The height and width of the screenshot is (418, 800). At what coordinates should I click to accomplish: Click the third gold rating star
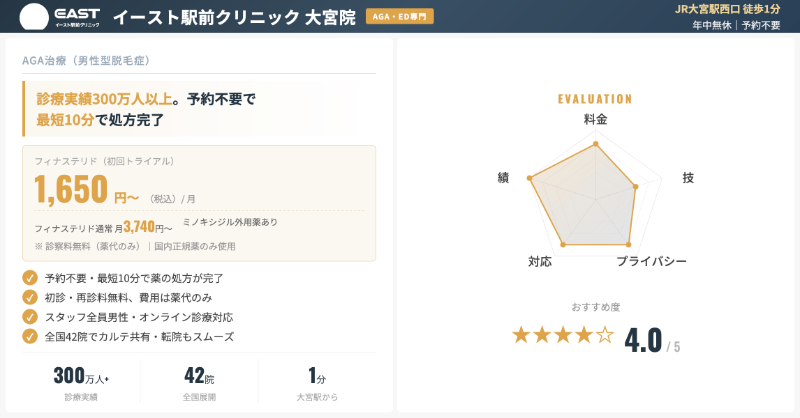tap(563, 335)
